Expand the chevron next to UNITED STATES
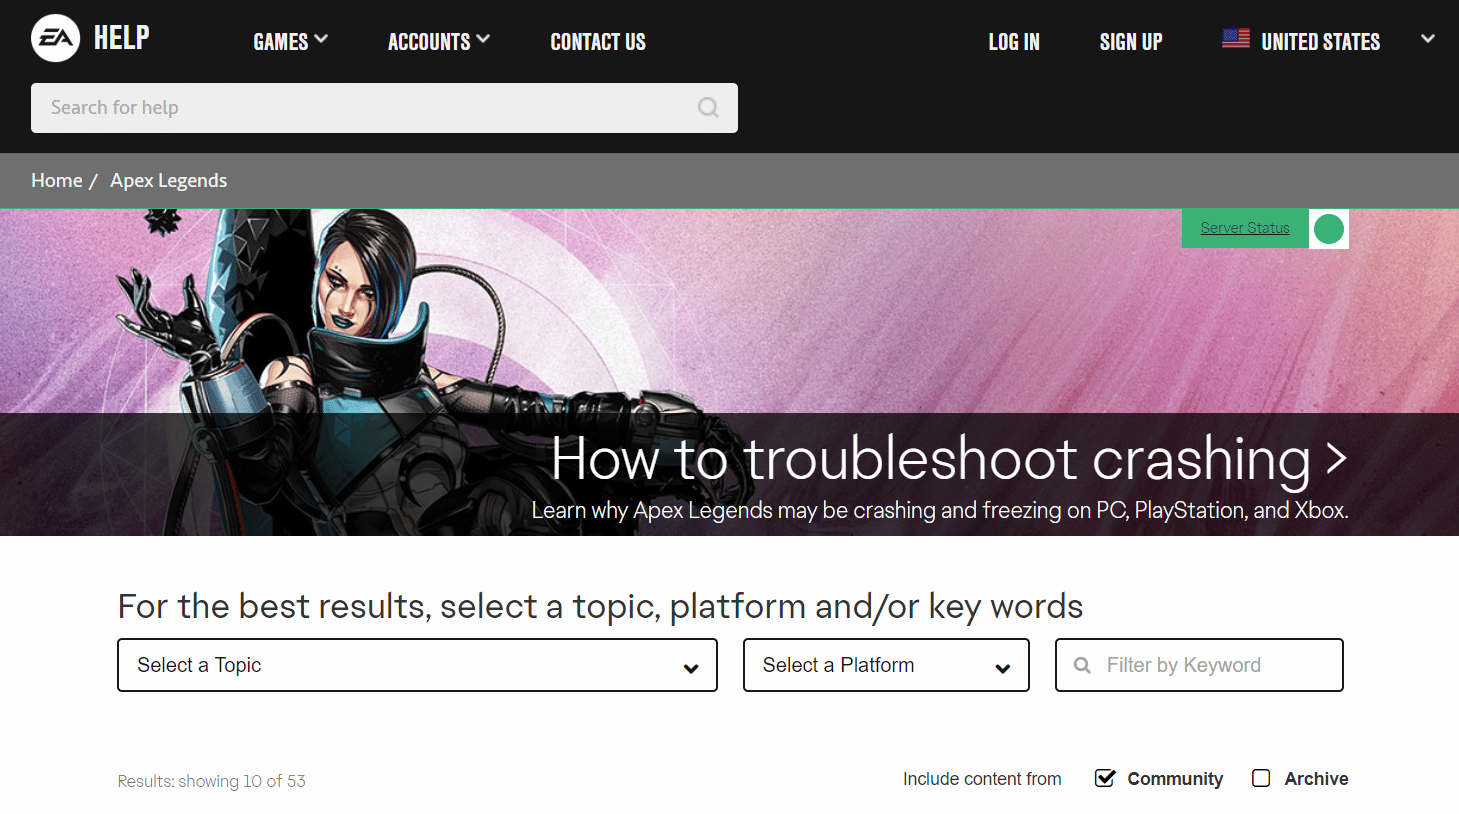This screenshot has width=1459, height=814. click(1427, 39)
